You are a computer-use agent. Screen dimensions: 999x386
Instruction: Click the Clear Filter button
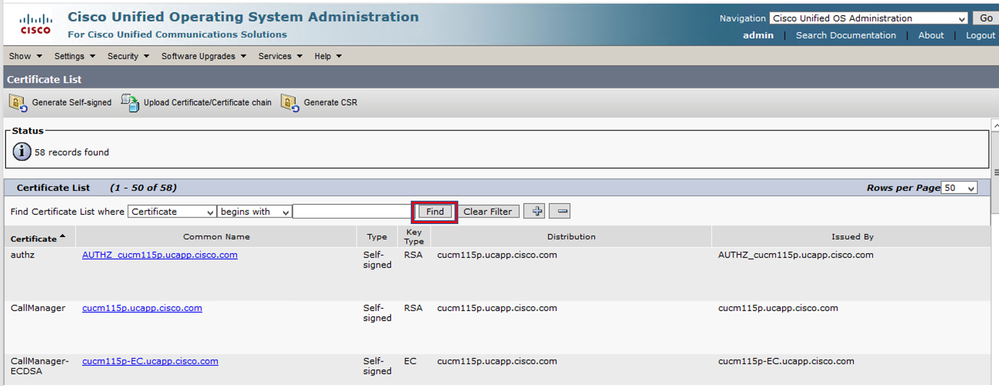click(487, 211)
